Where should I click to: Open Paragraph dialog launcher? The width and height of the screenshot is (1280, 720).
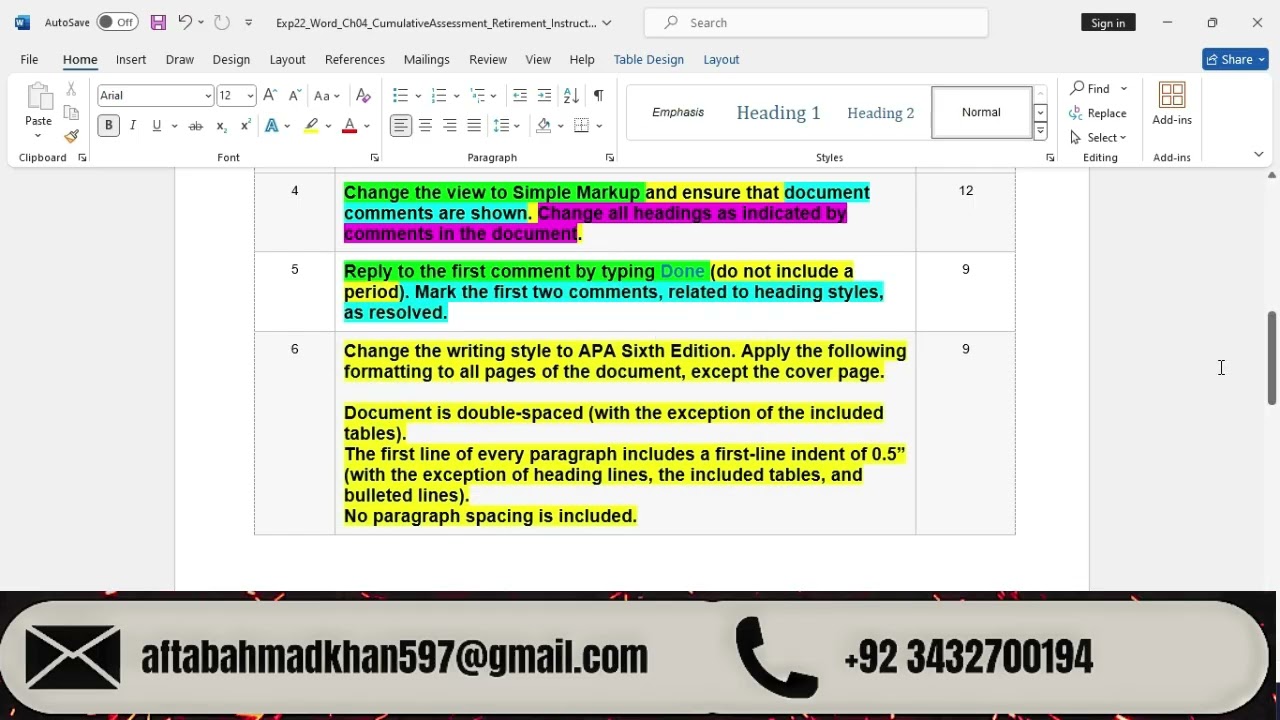click(609, 158)
